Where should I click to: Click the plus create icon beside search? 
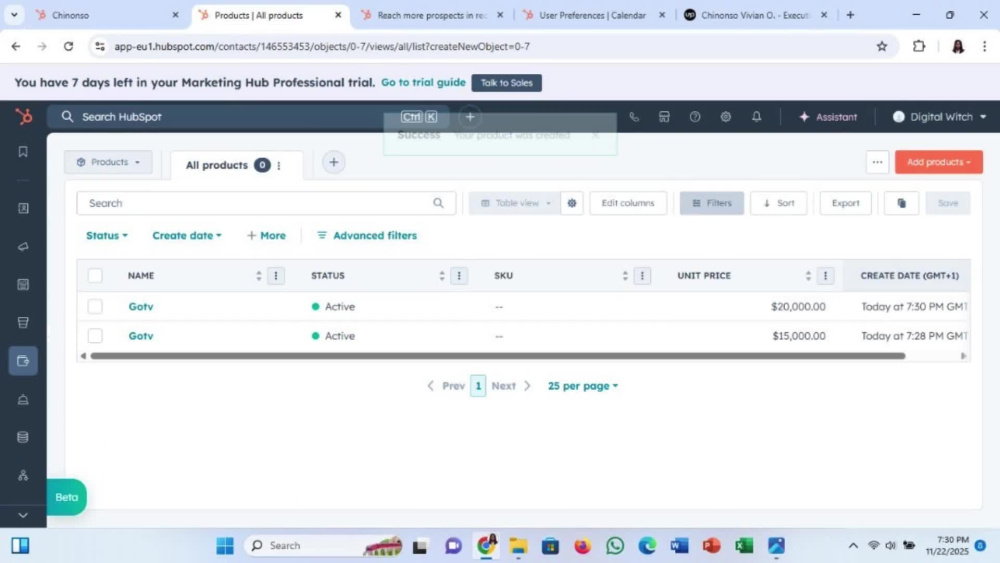click(470, 117)
